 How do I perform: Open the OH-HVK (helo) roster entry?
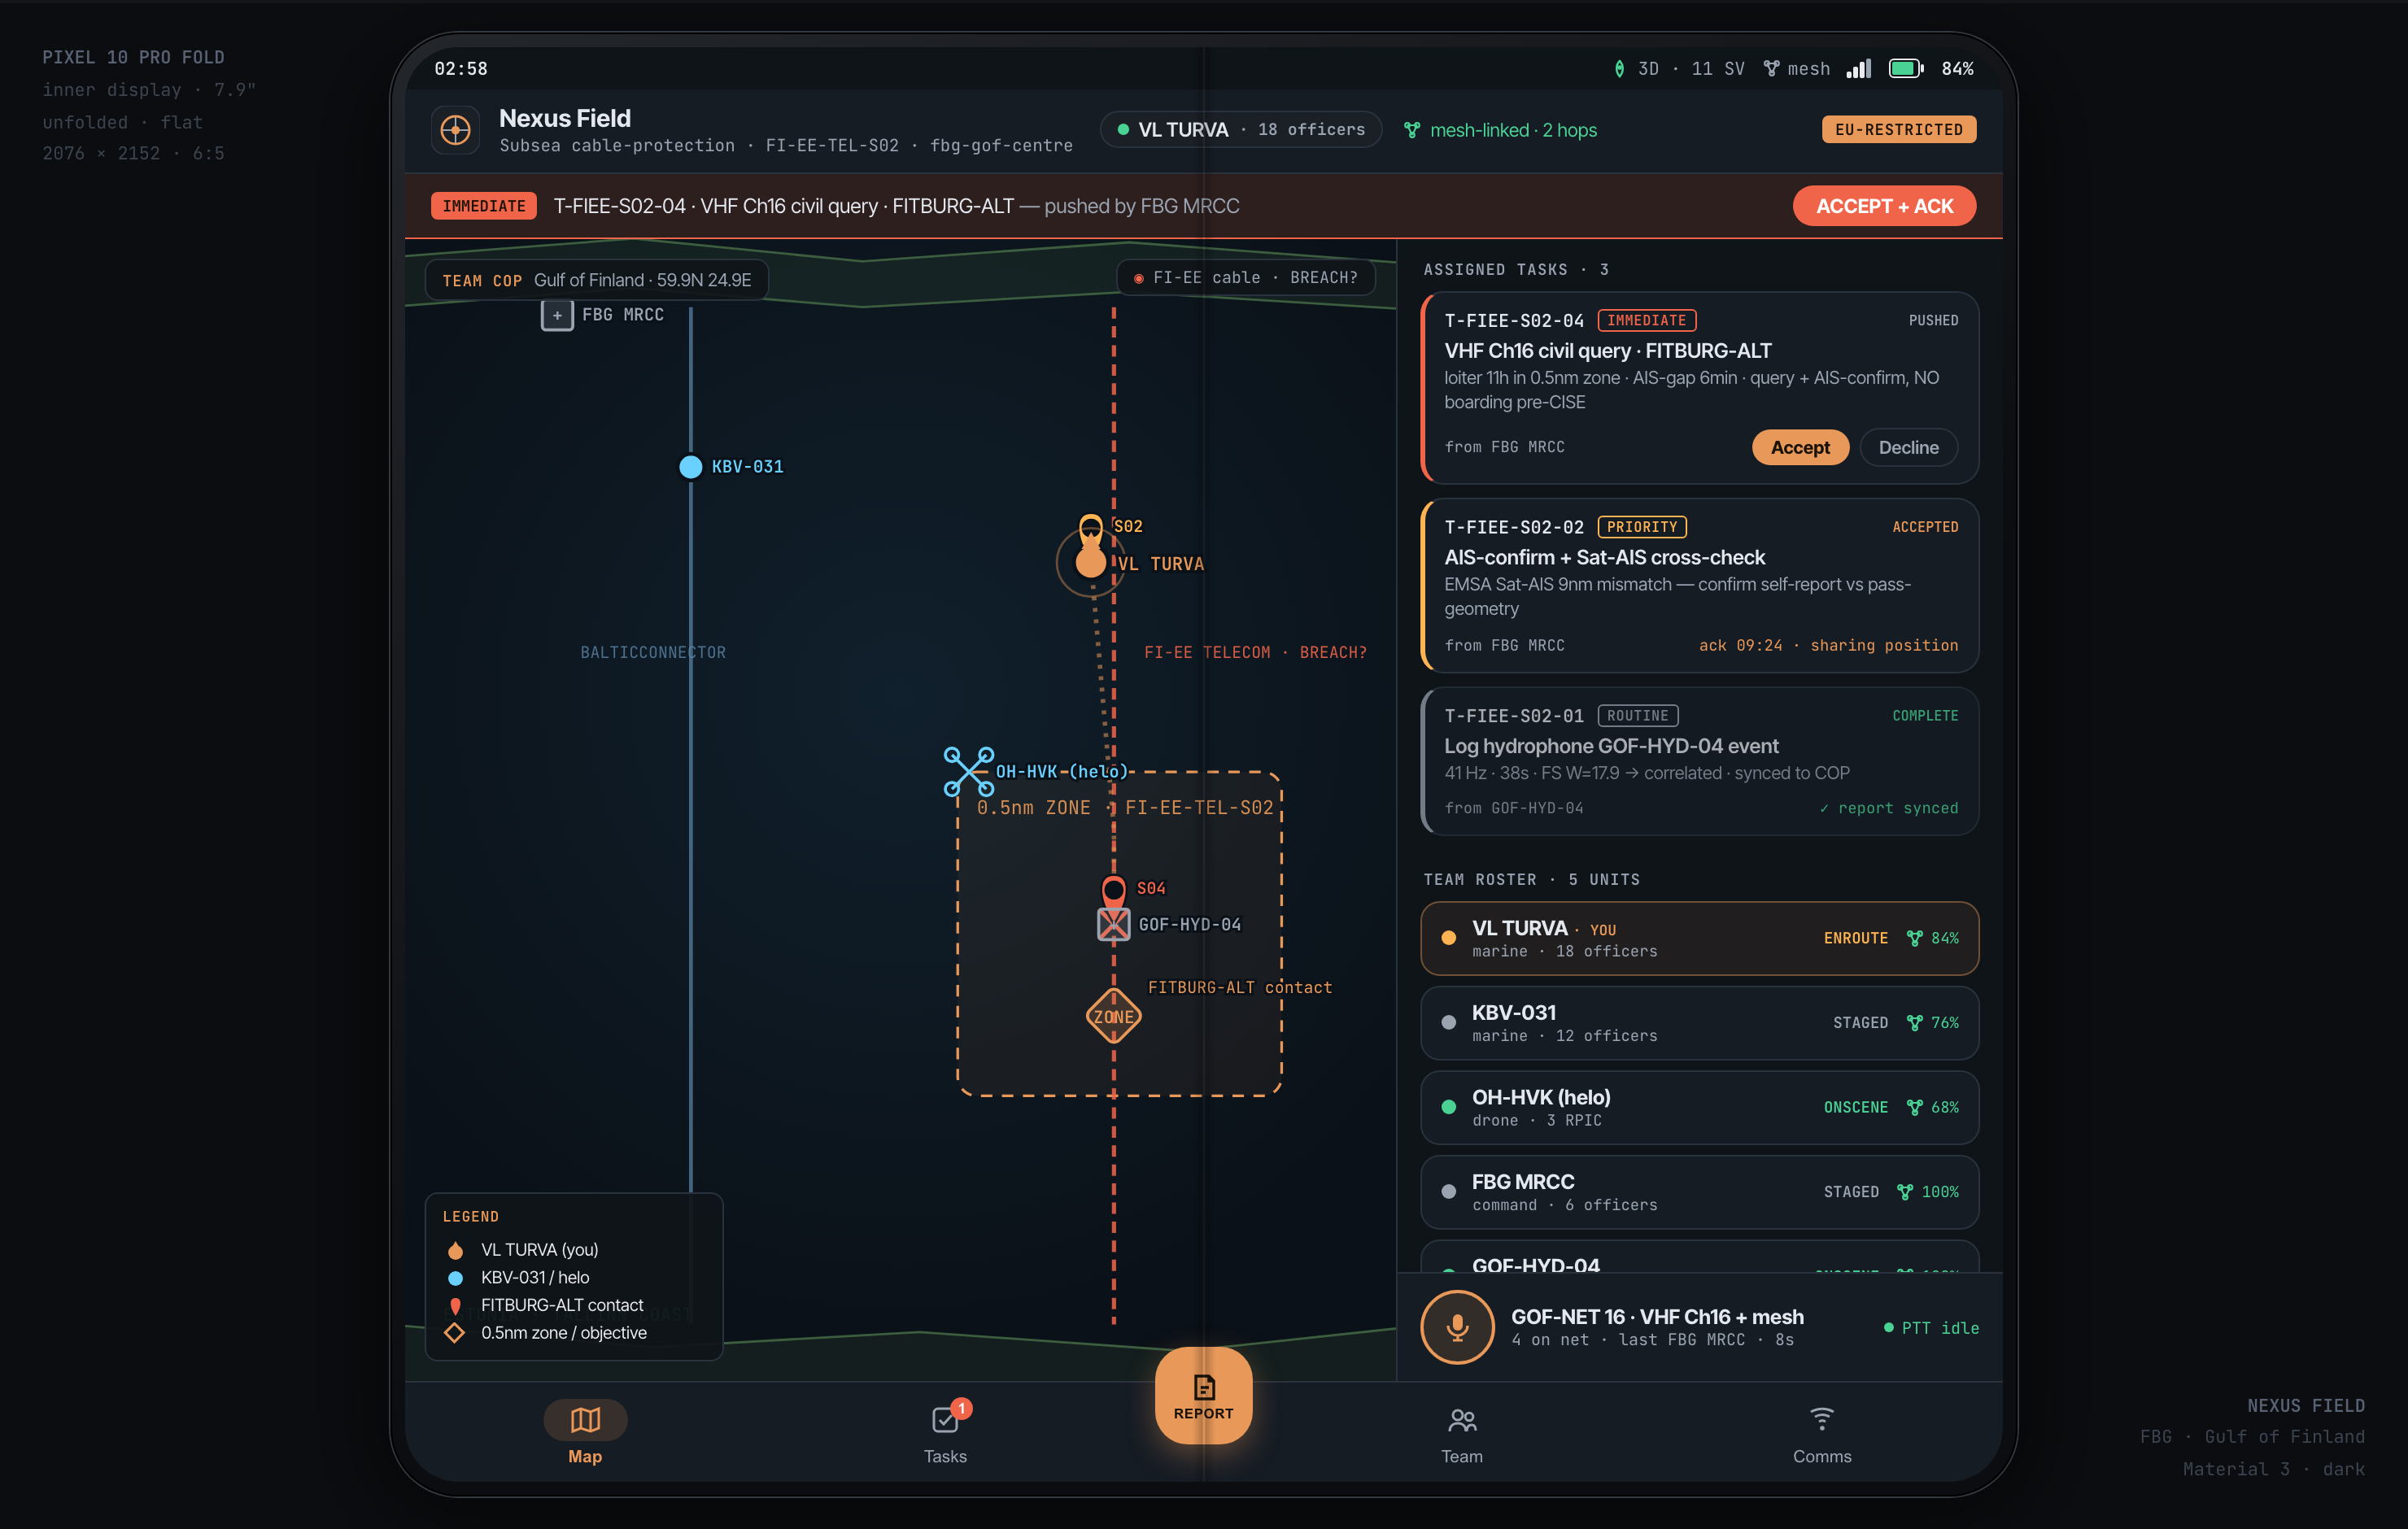click(1699, 1108)
